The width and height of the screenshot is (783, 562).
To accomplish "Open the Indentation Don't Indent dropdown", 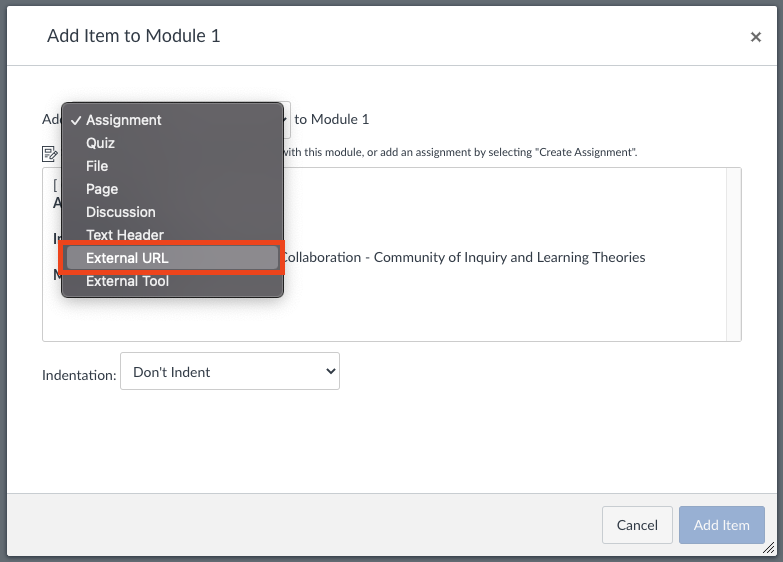I will point(230,371).
